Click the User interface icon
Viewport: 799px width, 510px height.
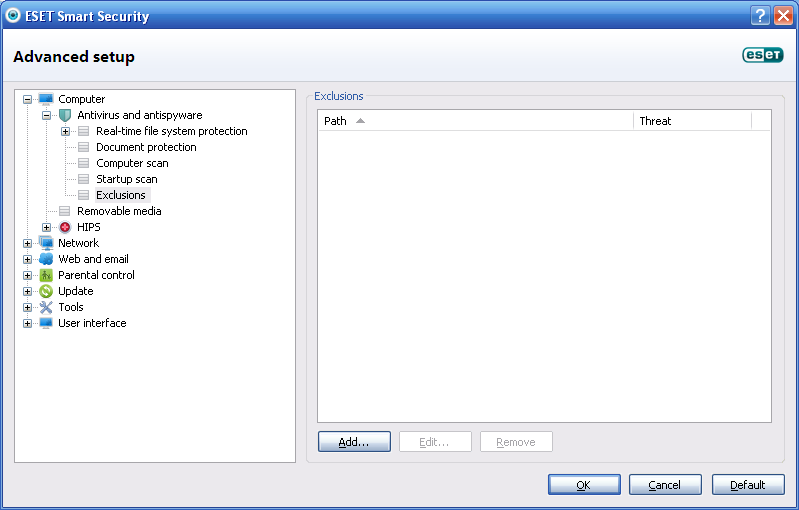46,323
